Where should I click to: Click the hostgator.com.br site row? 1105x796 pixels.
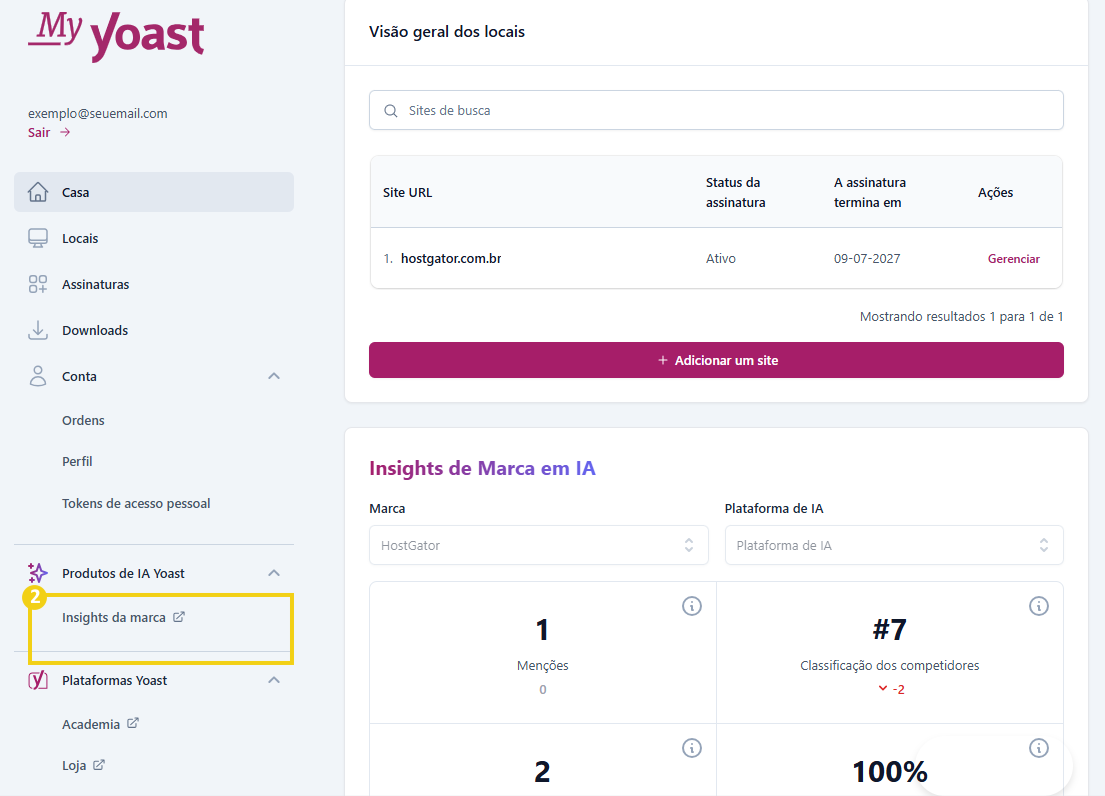click(x=716, y=258)
